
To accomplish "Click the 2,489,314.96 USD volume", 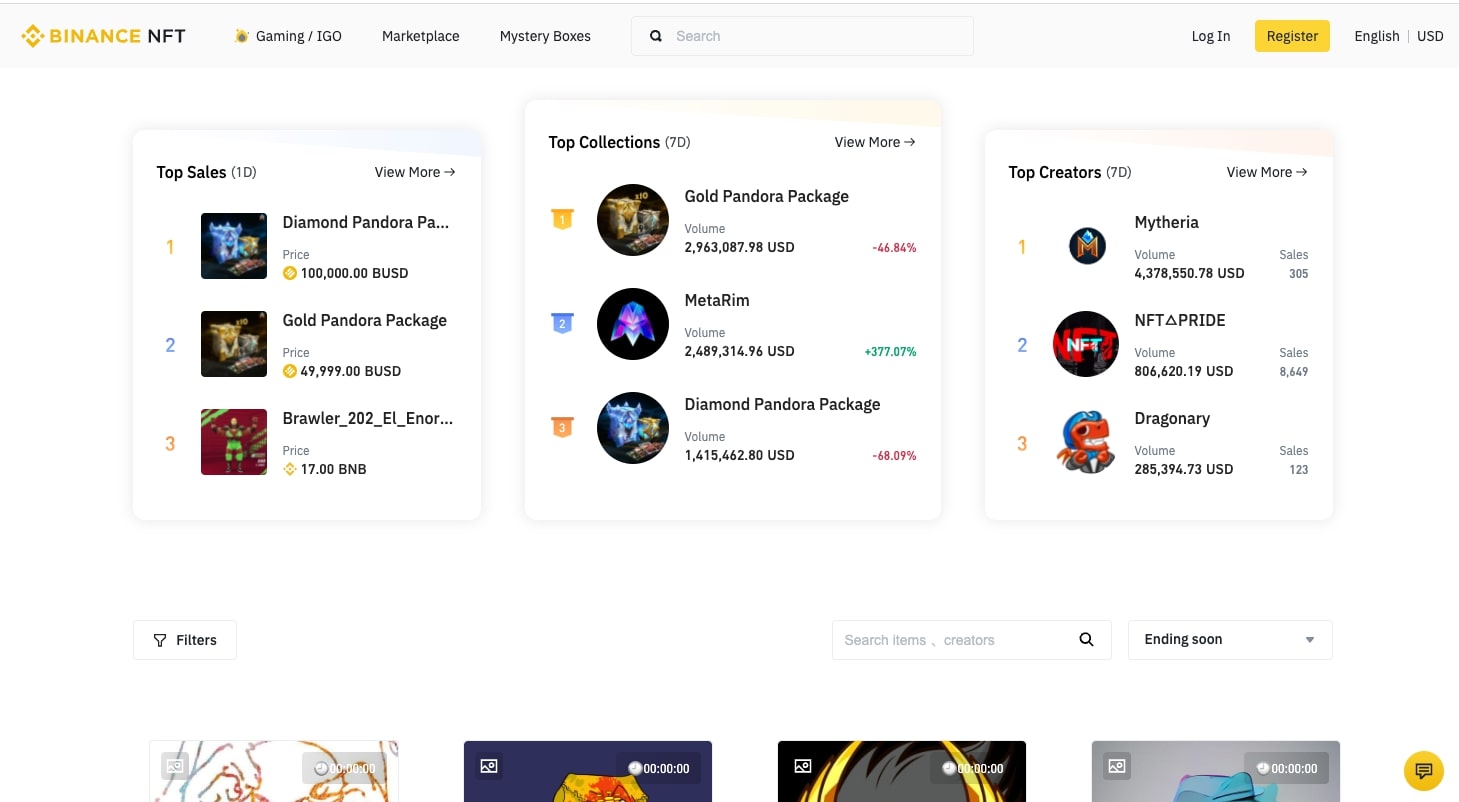I will tap(739, 351).
